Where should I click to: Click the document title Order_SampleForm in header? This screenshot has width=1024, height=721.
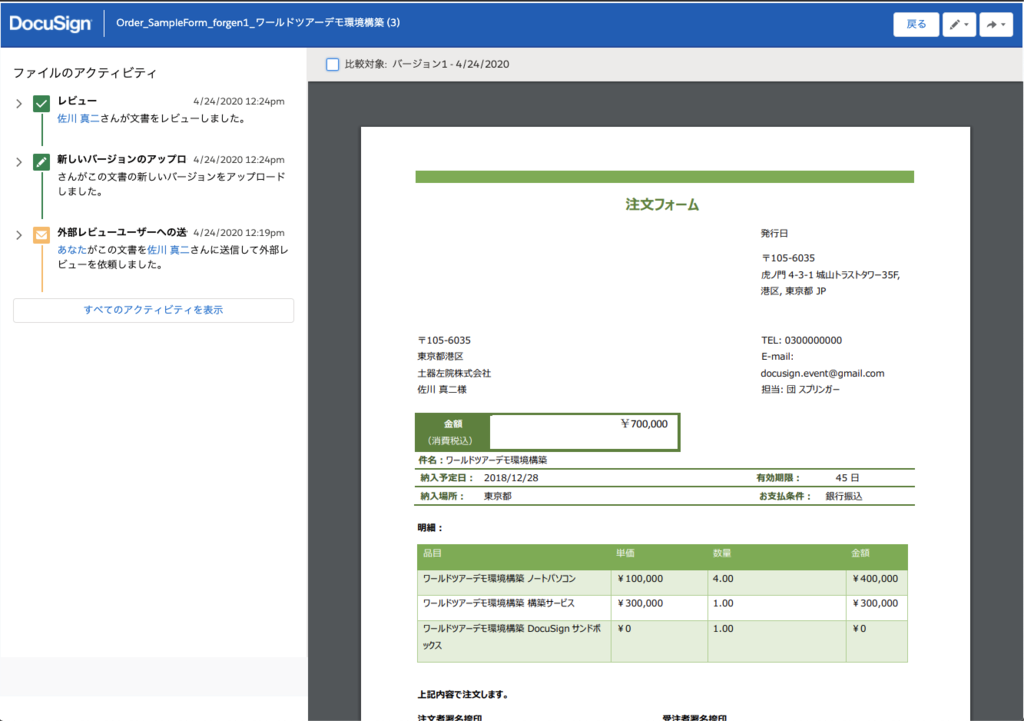tap(258, 22)
